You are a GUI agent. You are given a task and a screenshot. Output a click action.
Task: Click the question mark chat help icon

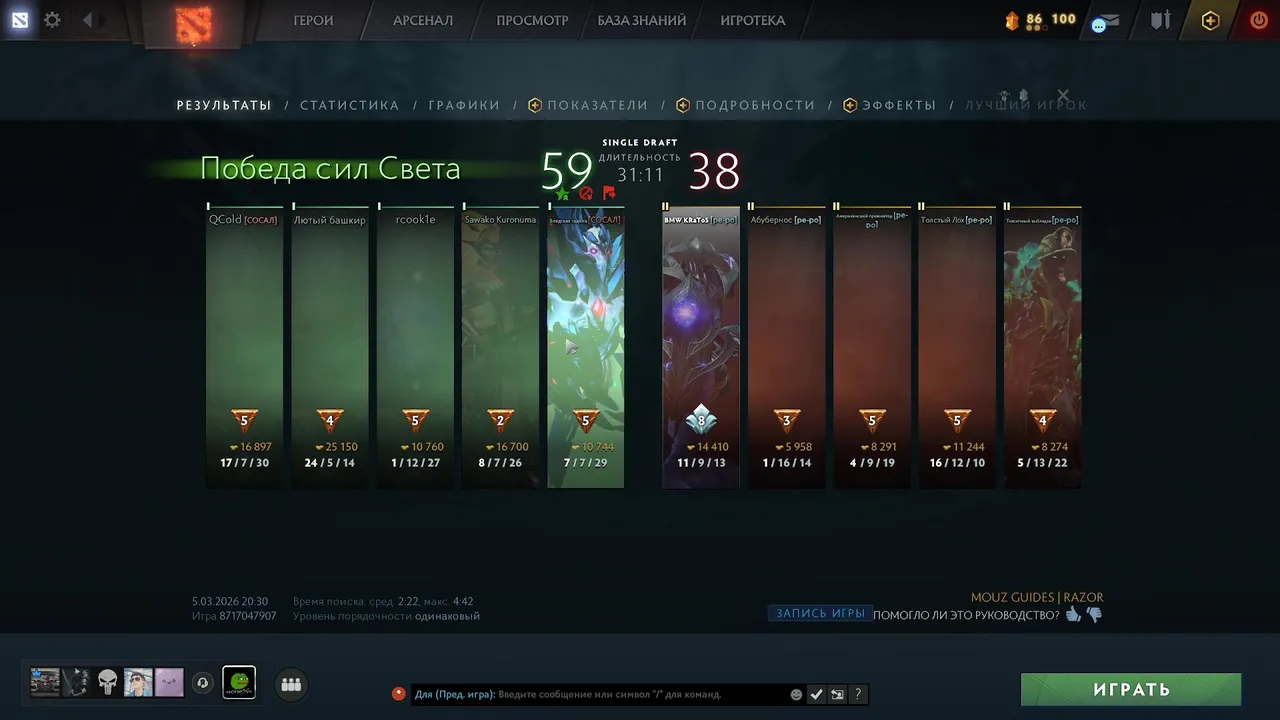(857, 694)
